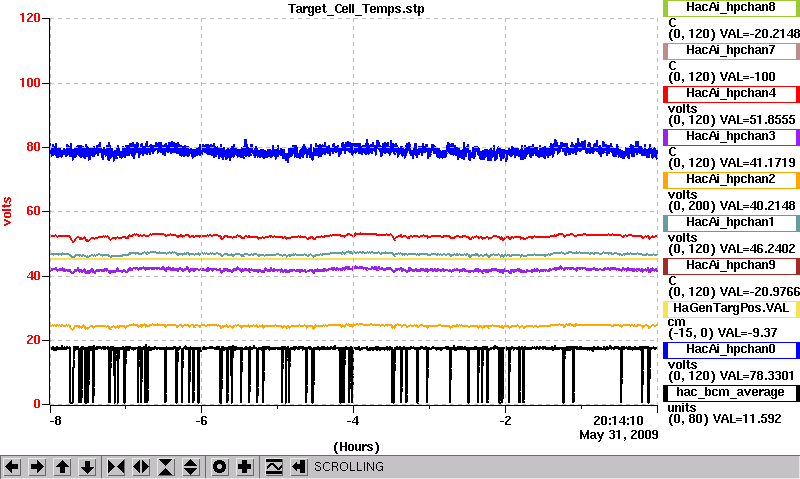The height and width of the screenshot is (479, 800).
Task: Select the hac_bcm_average legend button
Action: click(731, 393)
